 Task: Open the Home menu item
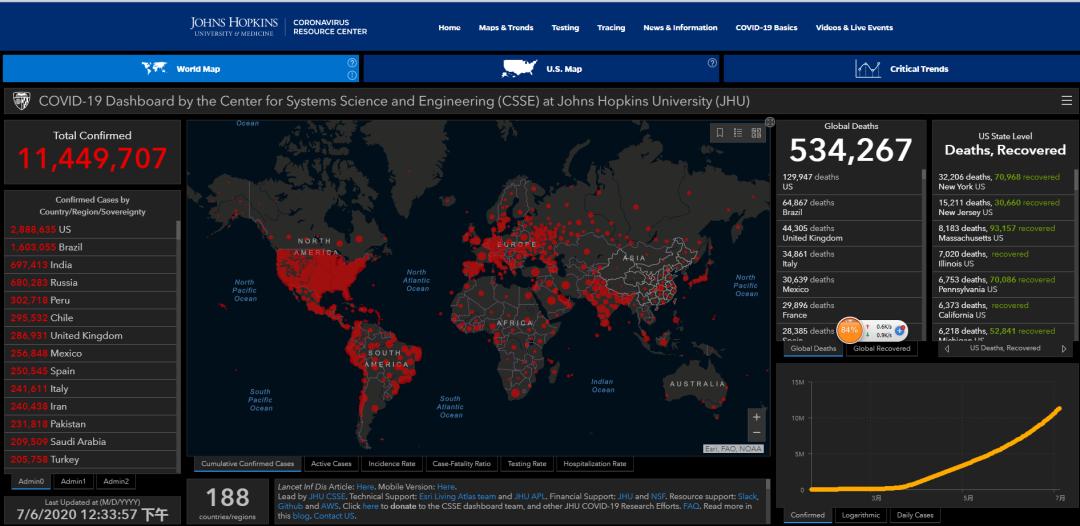pyautogui.click(x=449, y=28)
